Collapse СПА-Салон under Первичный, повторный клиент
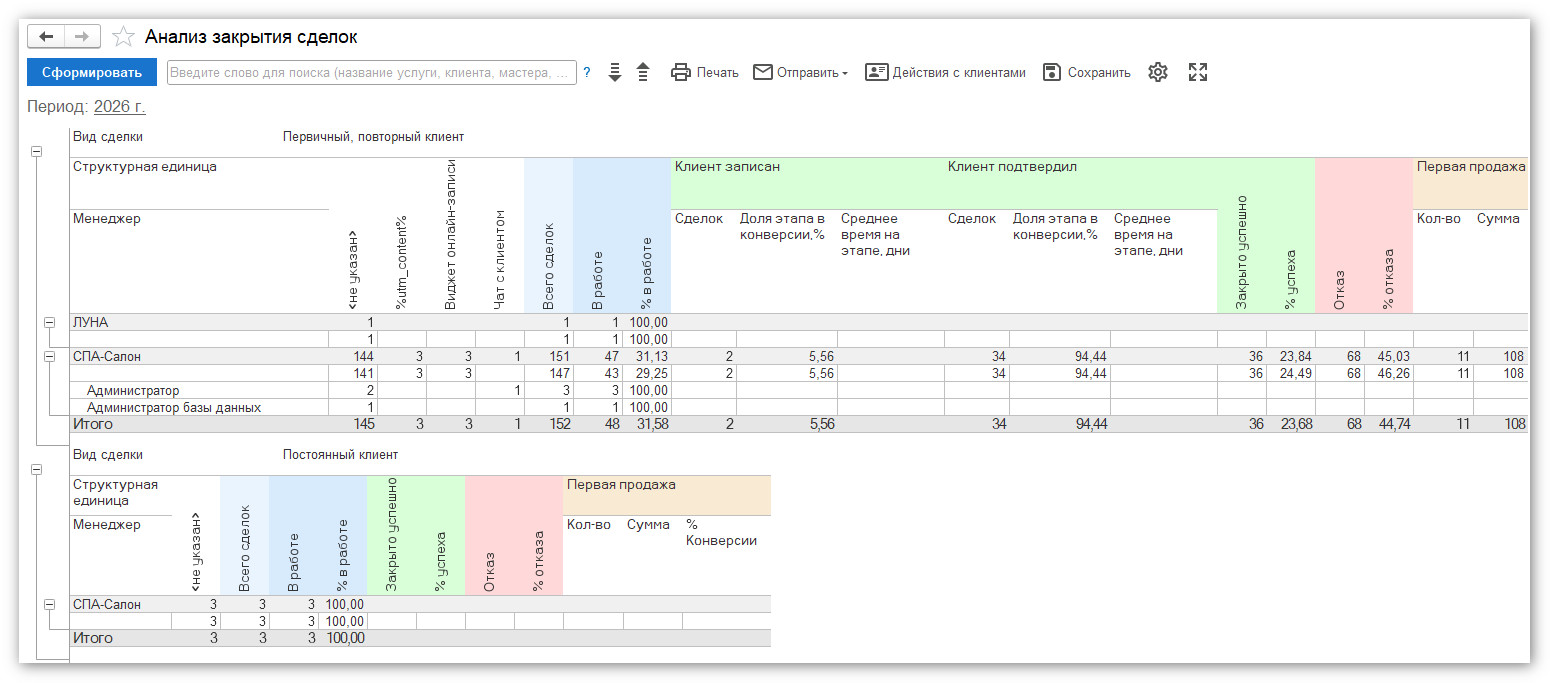The height and width of the screenshot is (683, 1550). click(x=49, y=356)
